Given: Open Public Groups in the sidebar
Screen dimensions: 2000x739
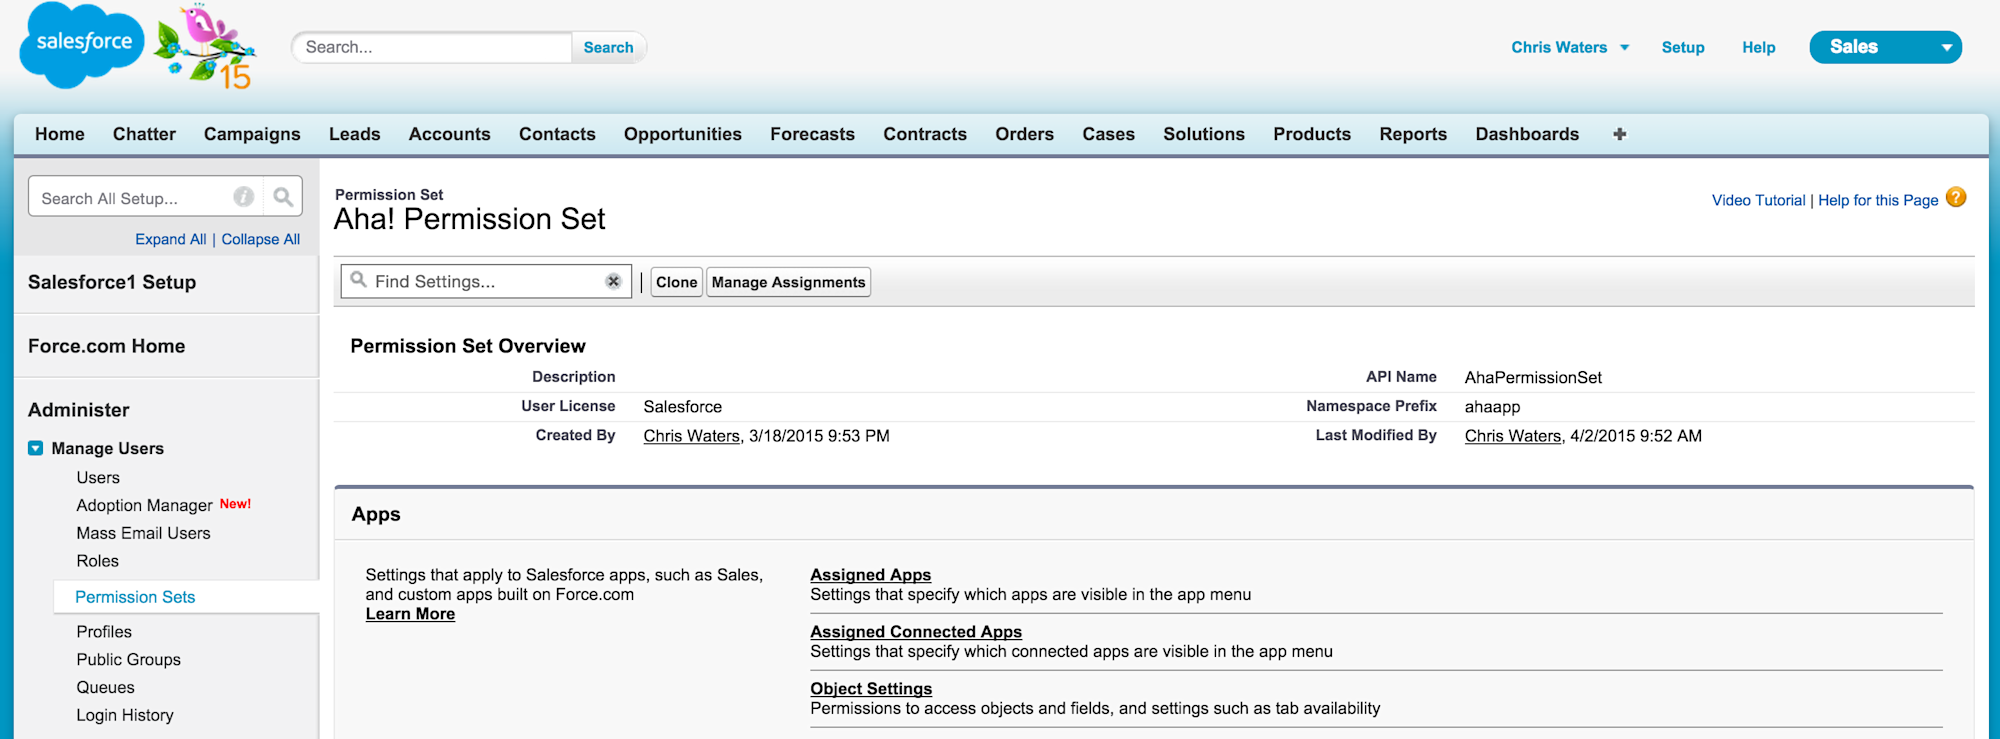Looking at the screenshot, I should coord(128,660).
